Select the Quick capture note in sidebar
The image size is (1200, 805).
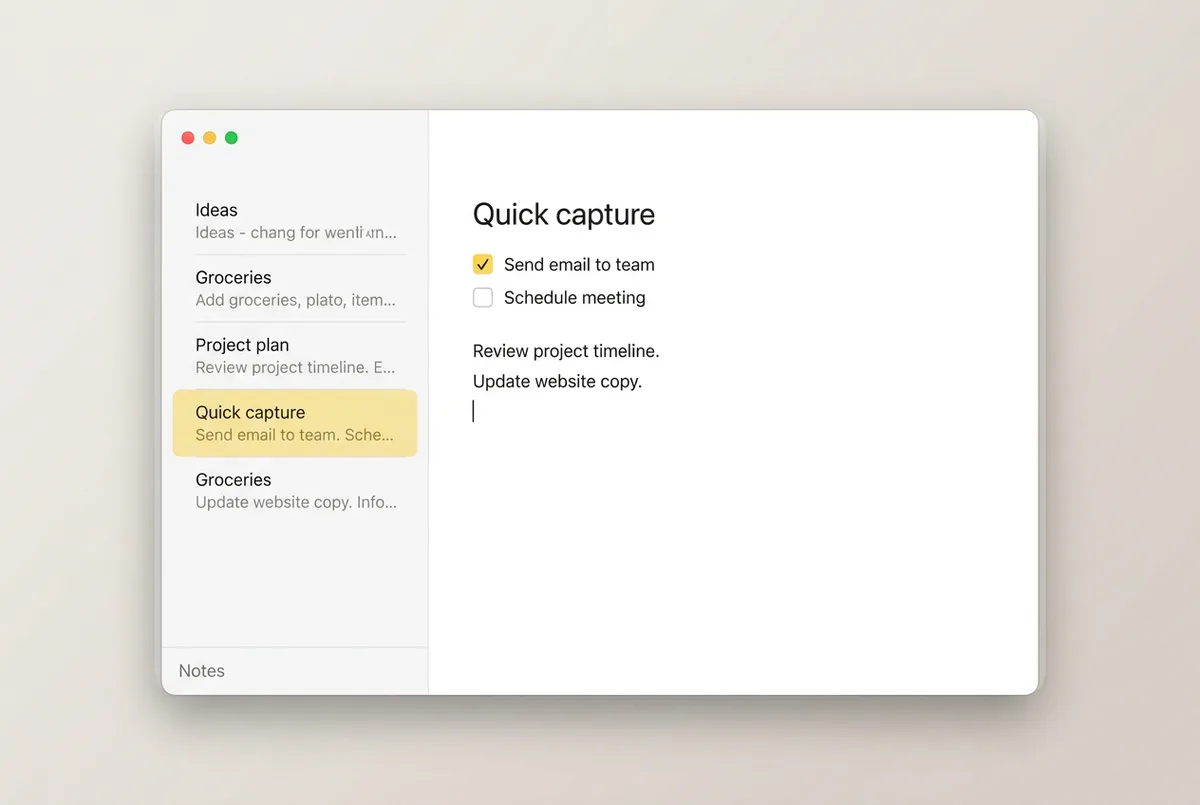point(295,423)
